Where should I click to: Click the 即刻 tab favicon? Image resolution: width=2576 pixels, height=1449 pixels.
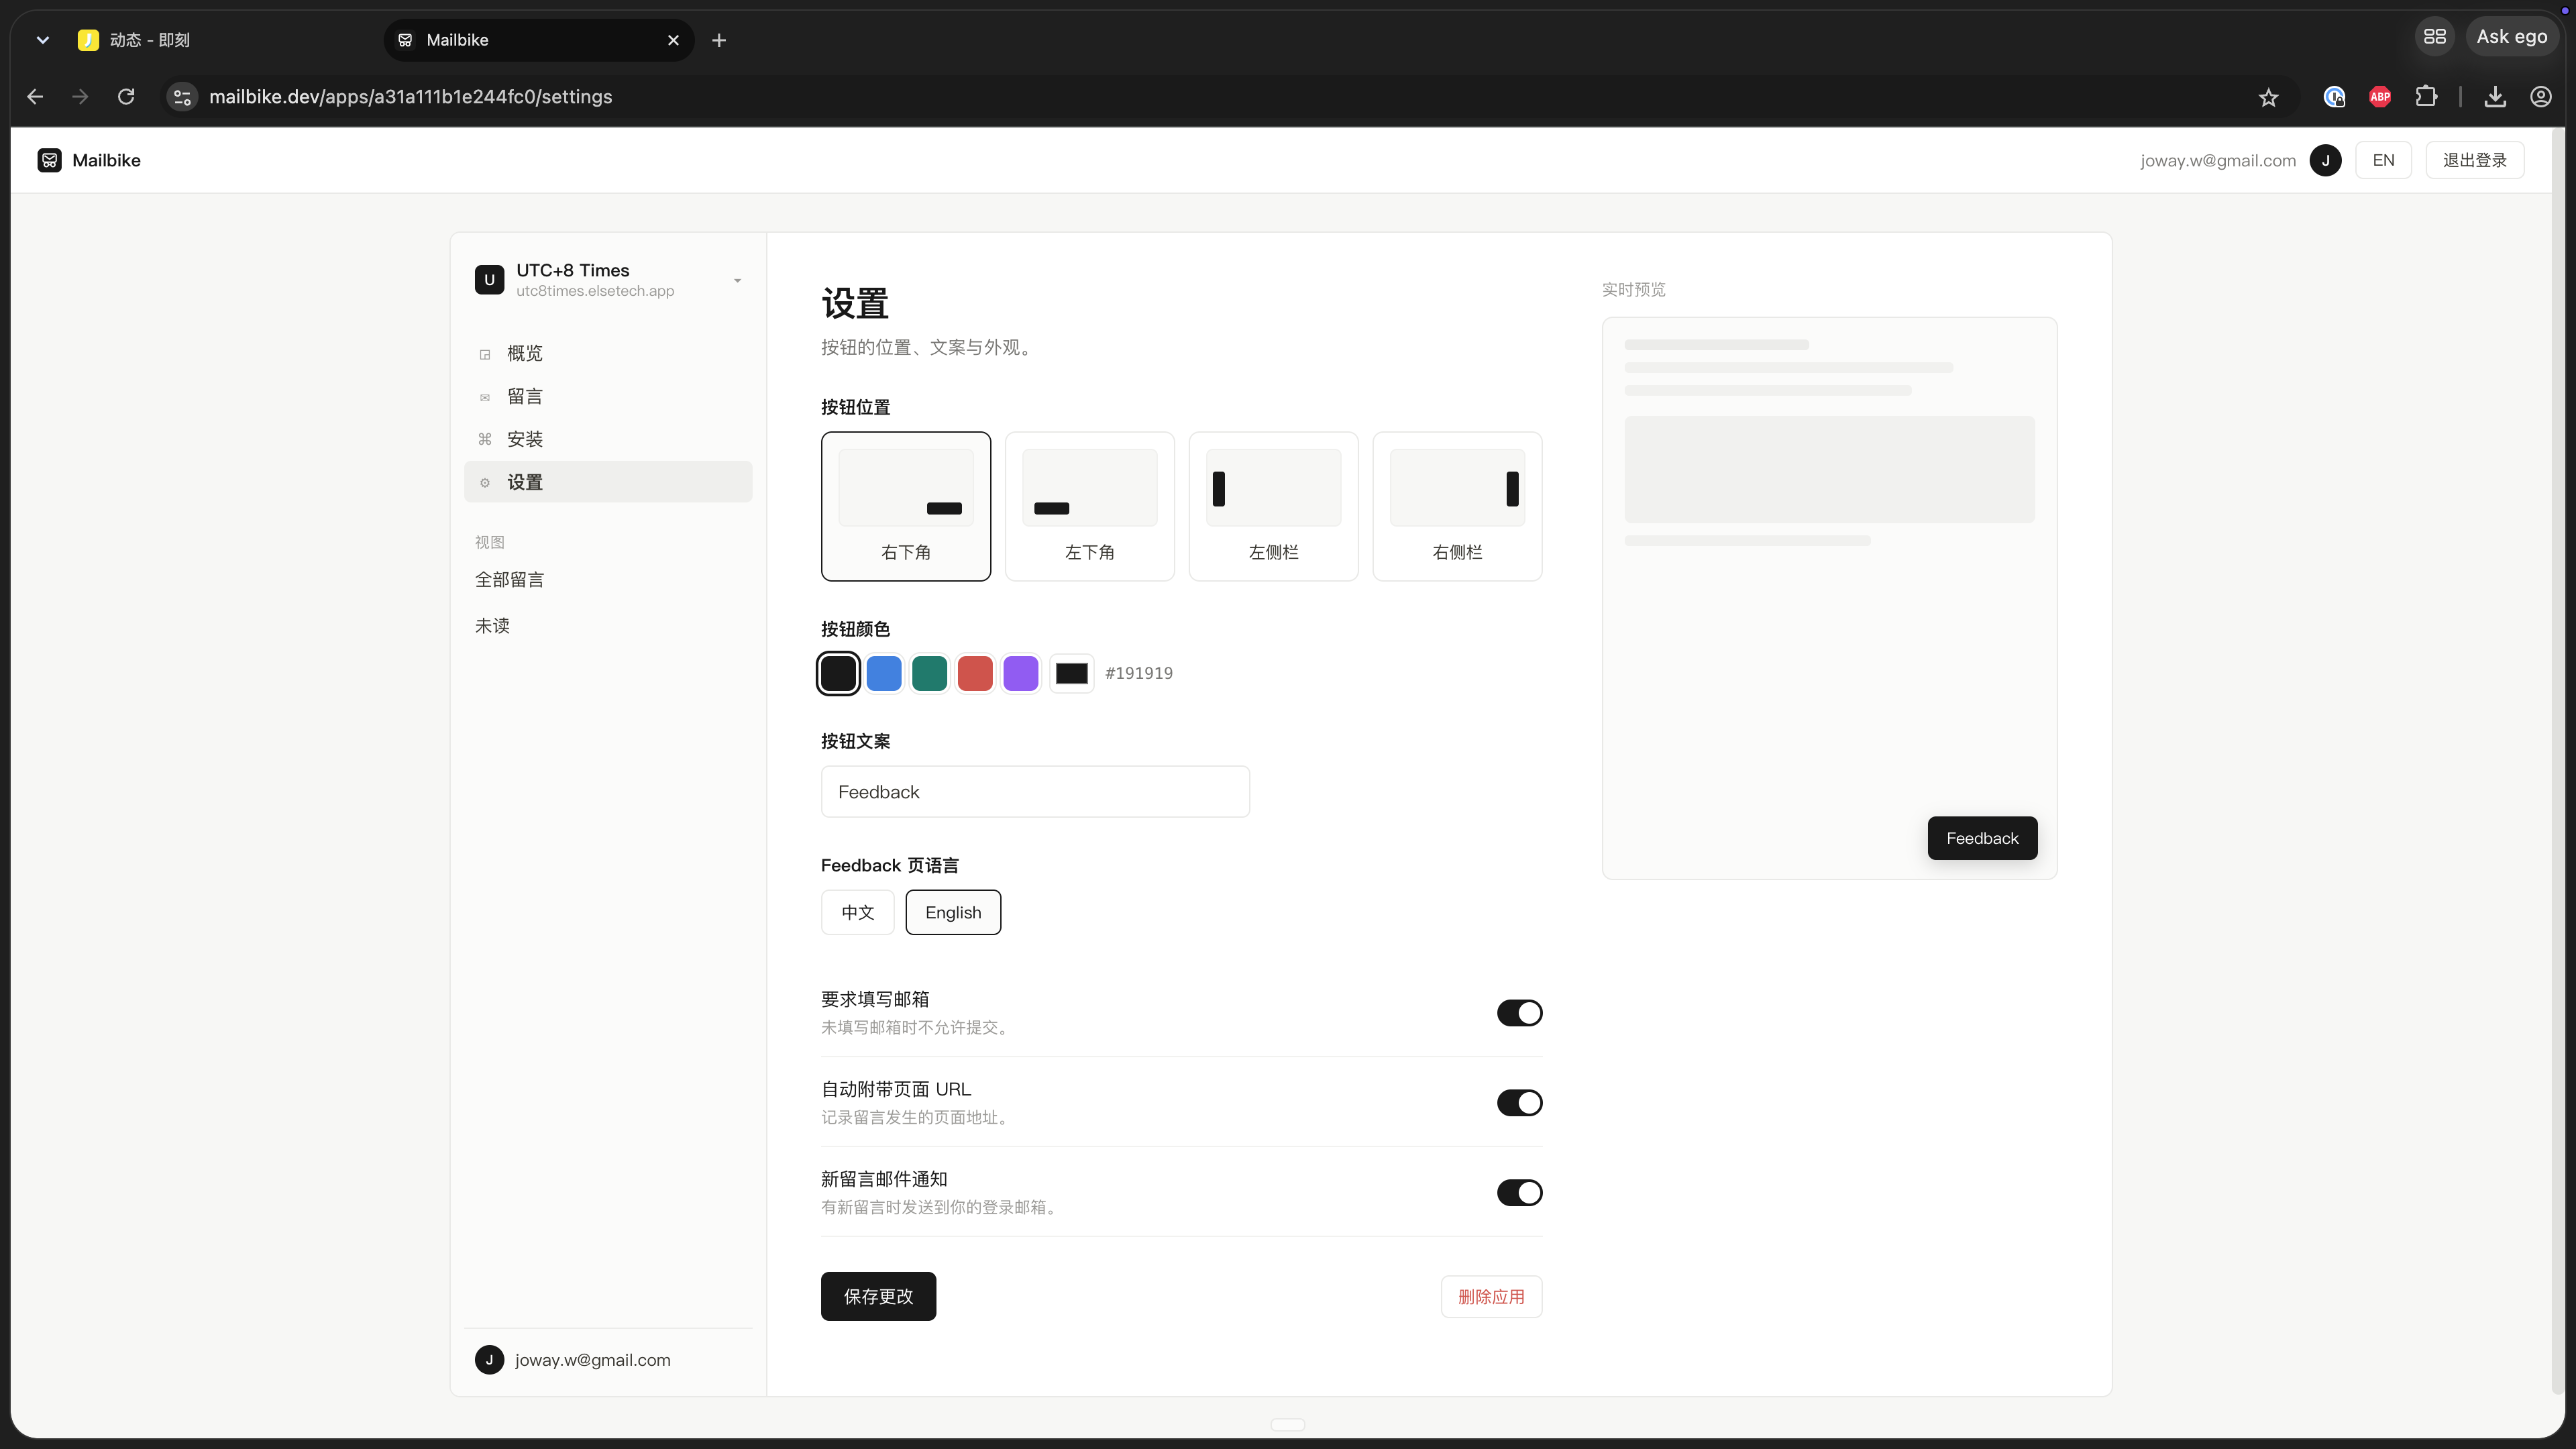88,40
